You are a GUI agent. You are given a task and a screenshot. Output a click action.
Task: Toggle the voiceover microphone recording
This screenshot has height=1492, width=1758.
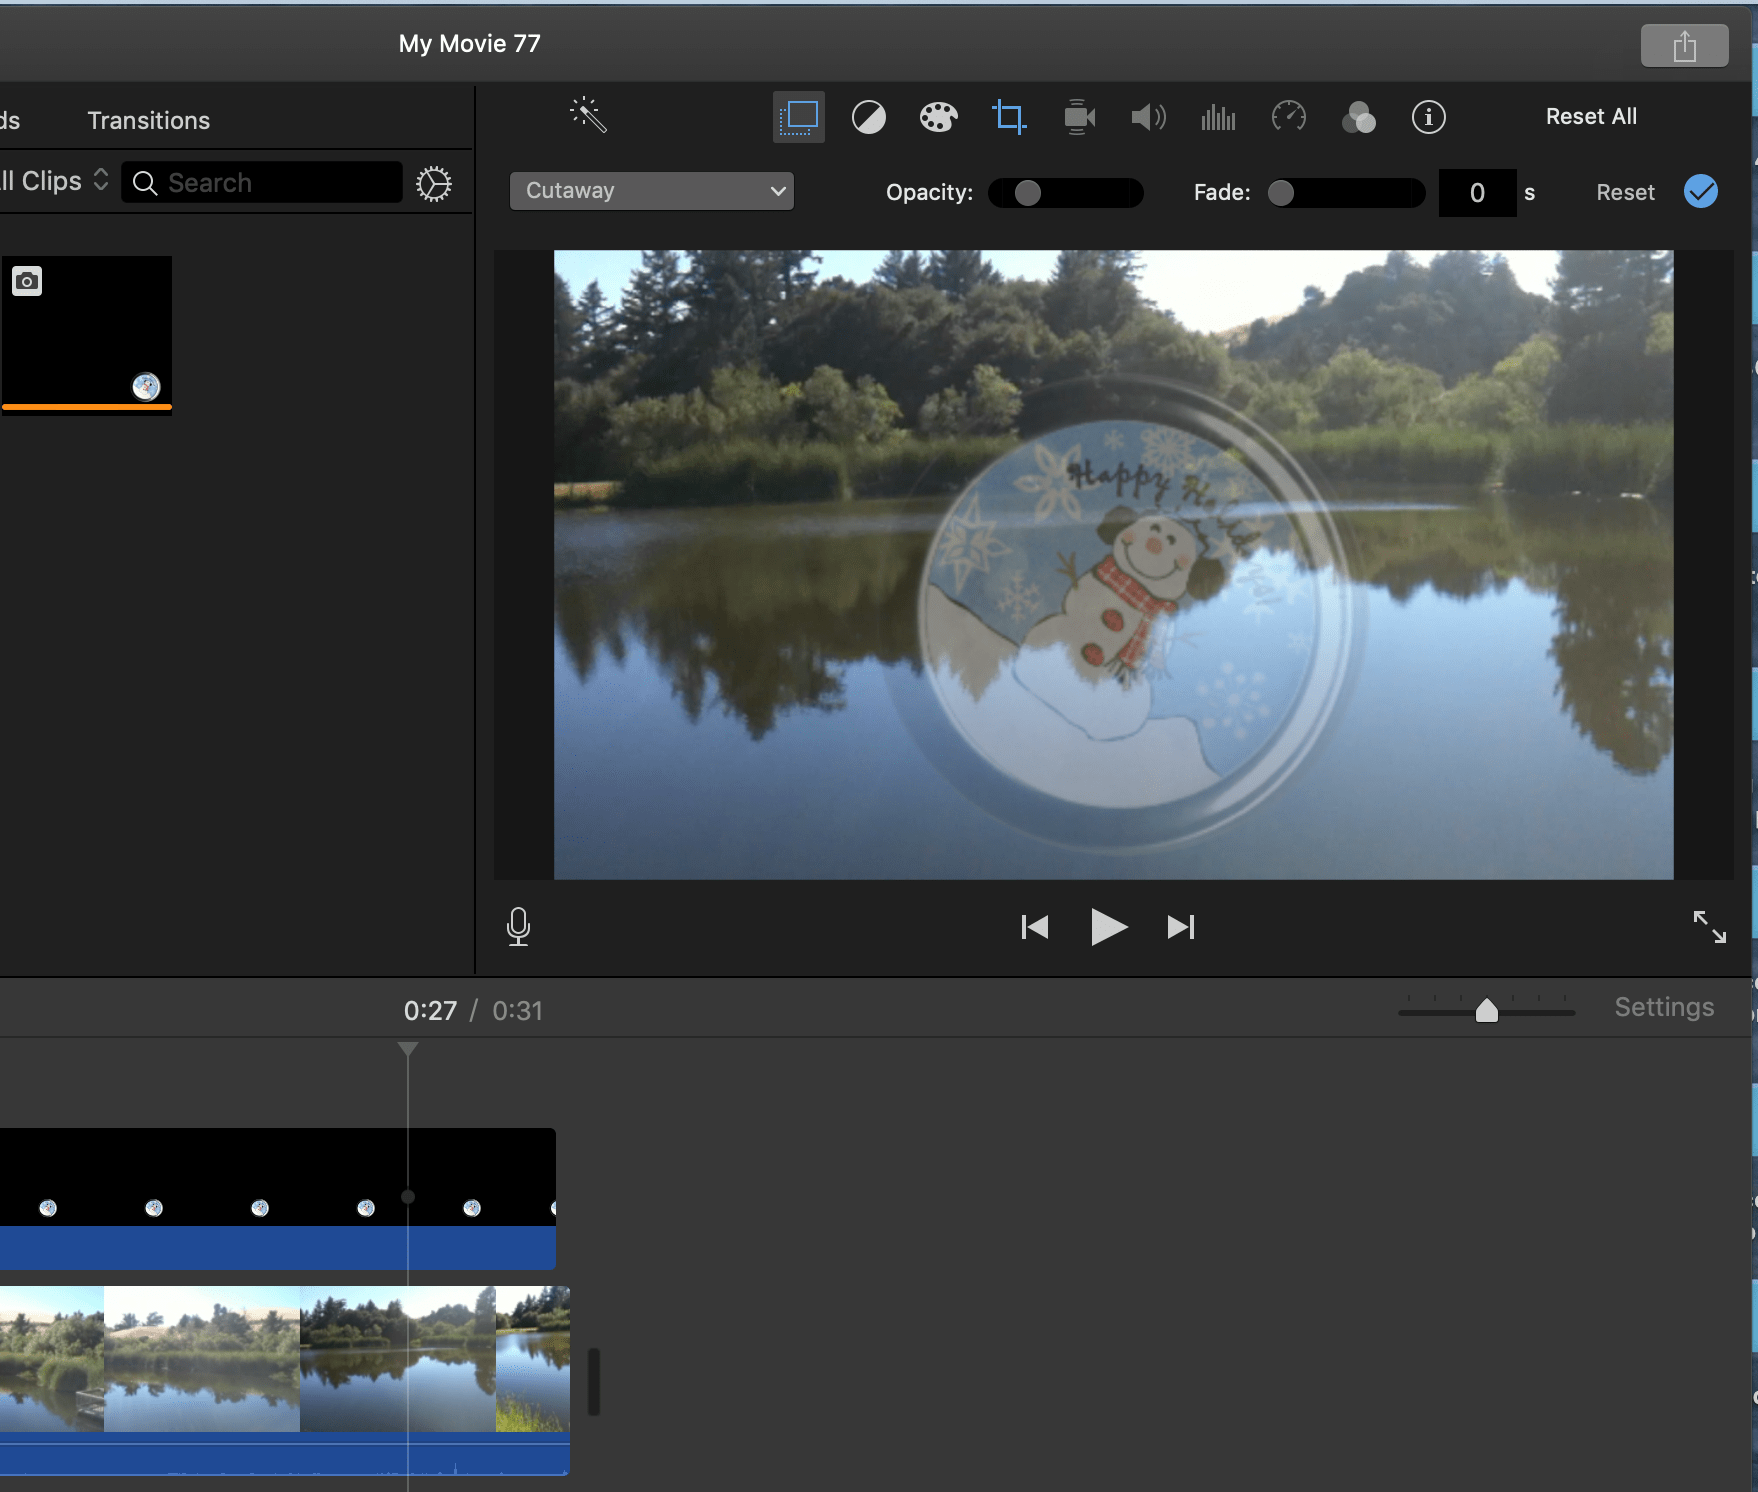[518, 927]
